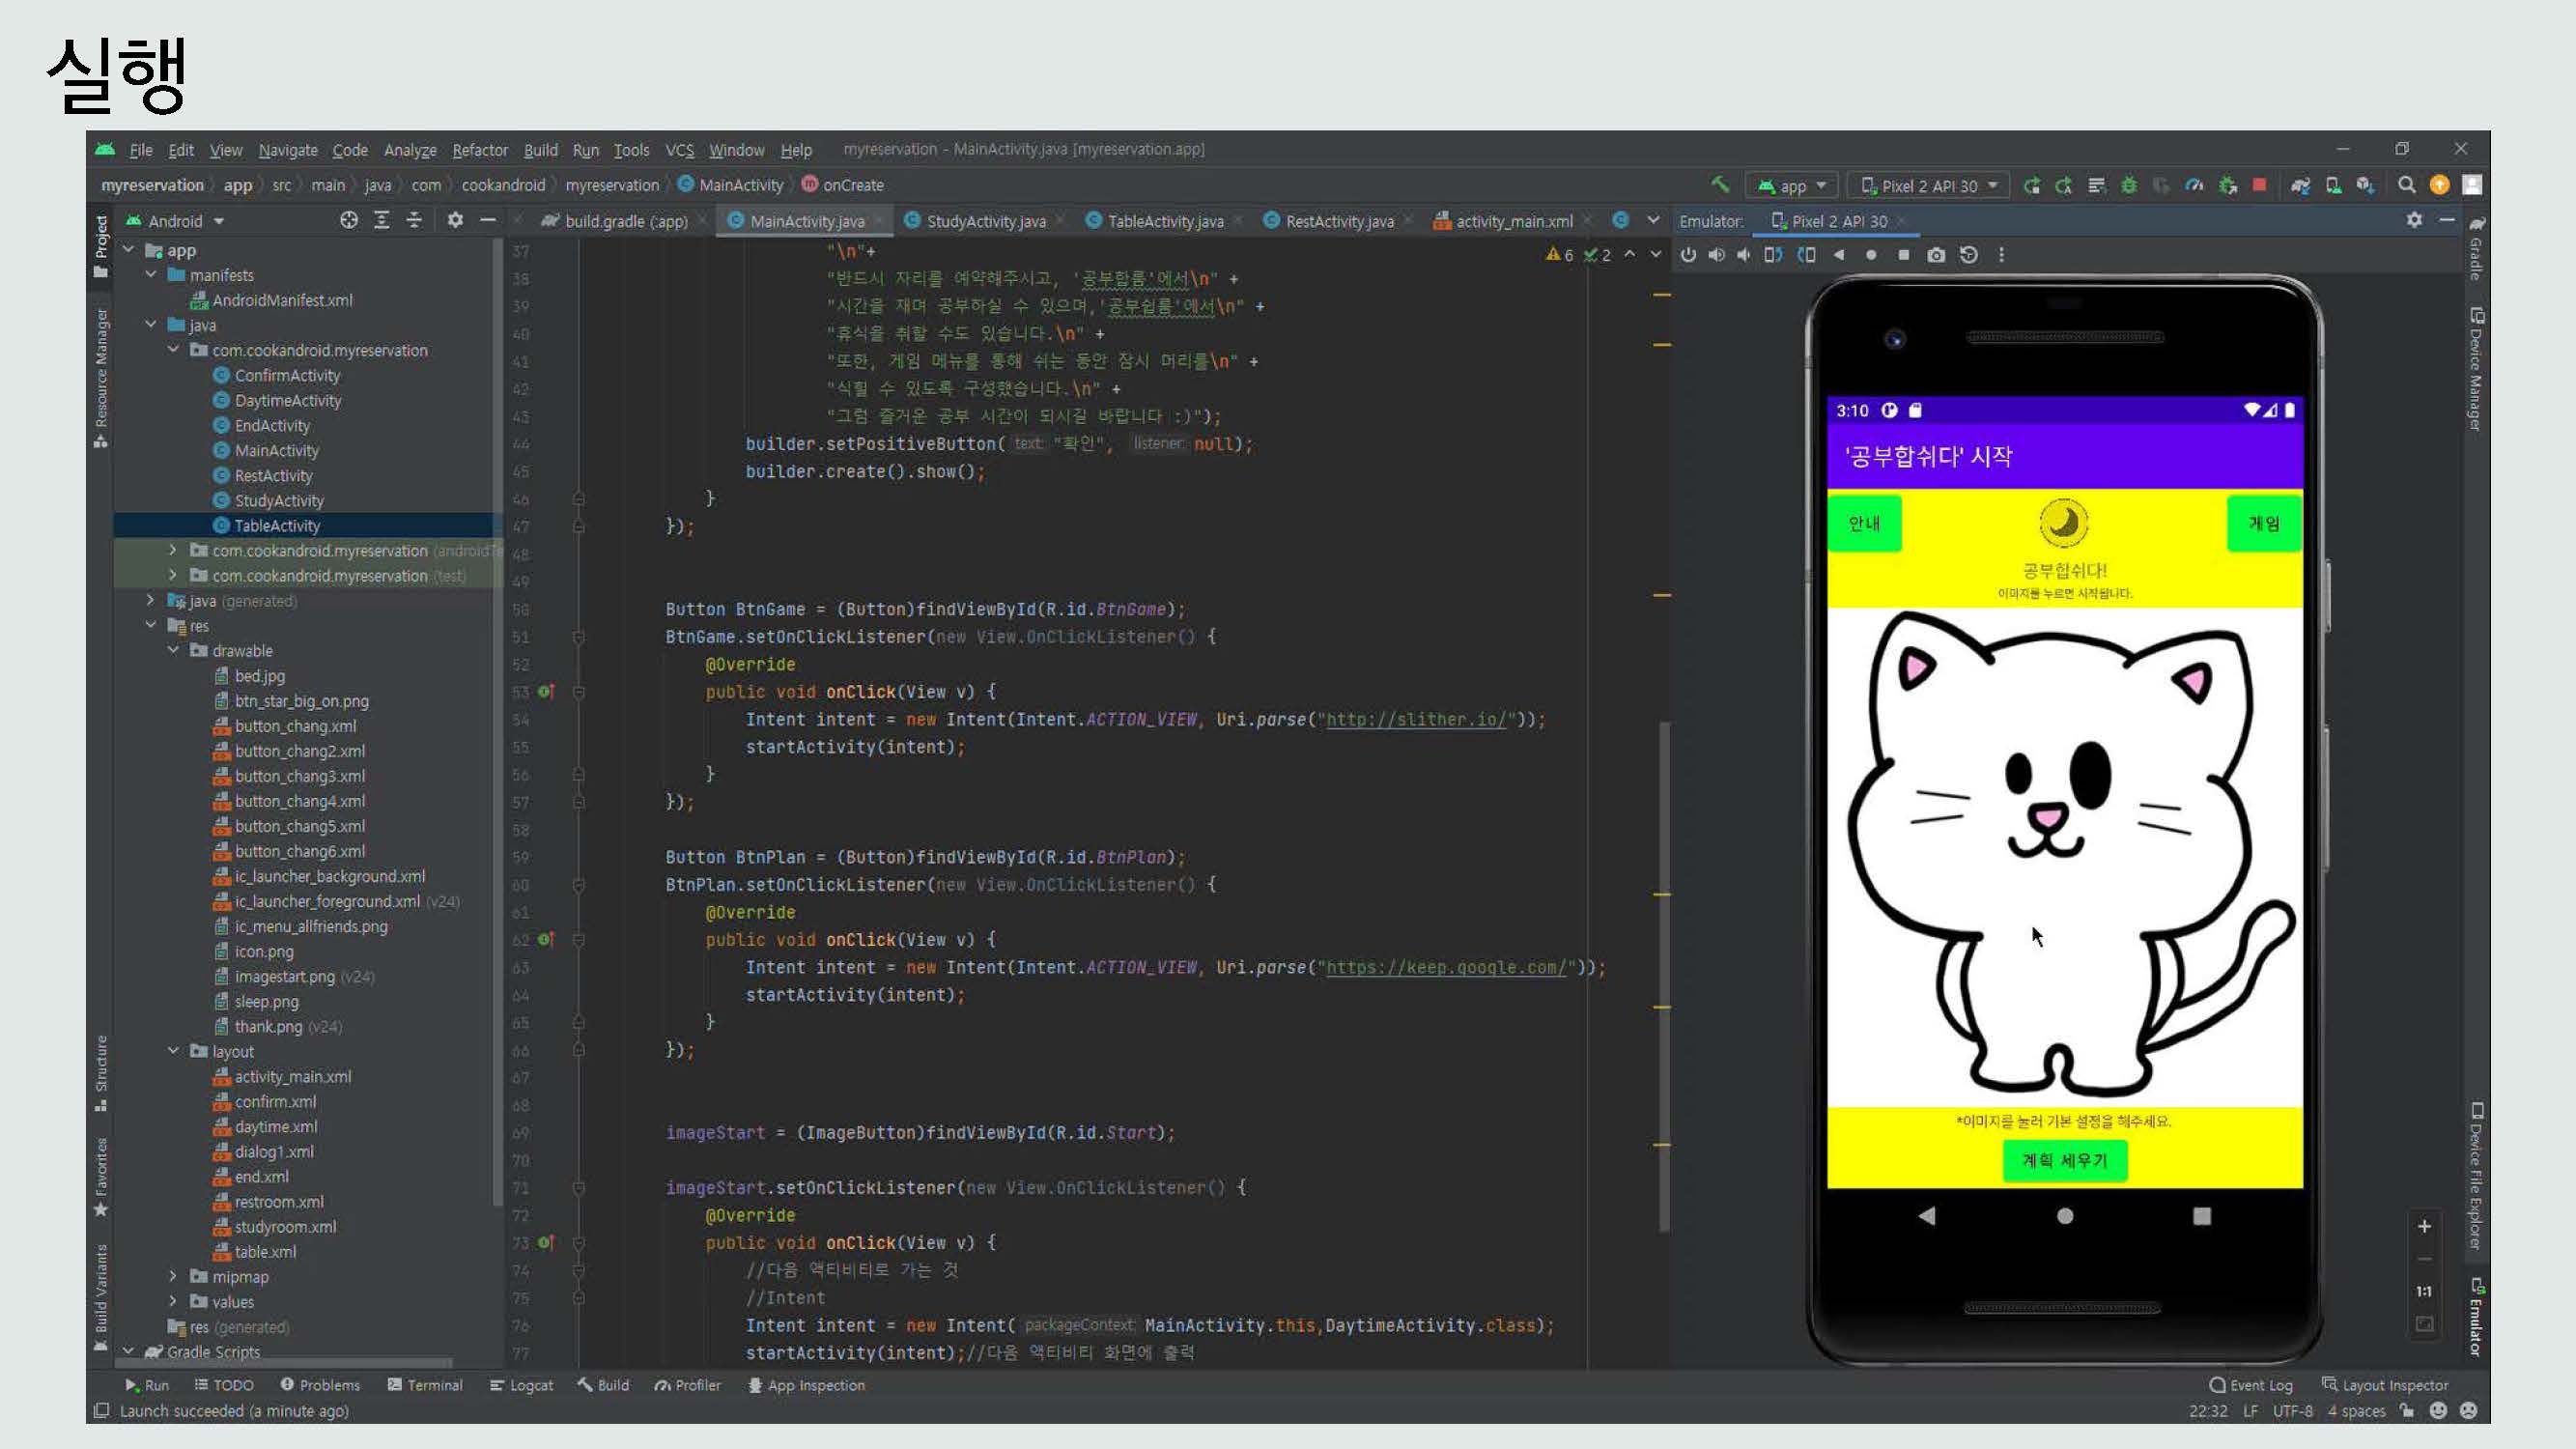
Task: Open the Build menu
Action: (x=540, y=150)
